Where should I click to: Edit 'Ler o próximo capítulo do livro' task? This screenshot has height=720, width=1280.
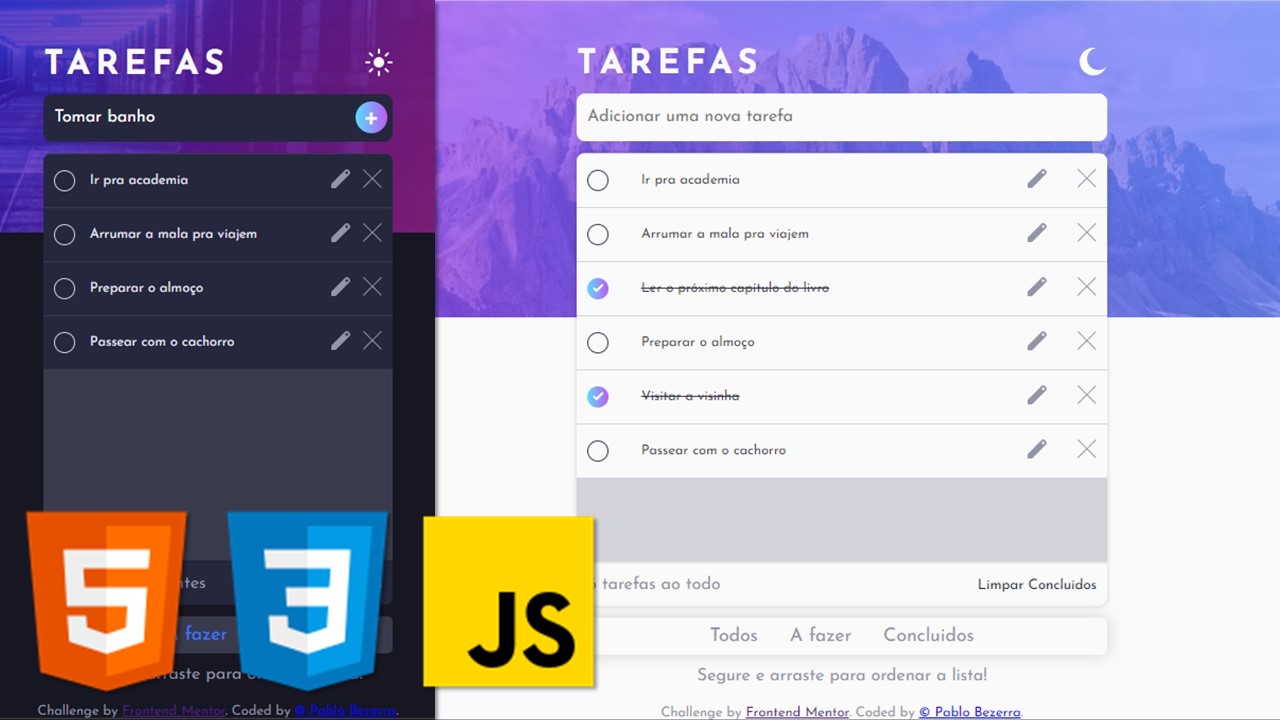(1037, 287)
